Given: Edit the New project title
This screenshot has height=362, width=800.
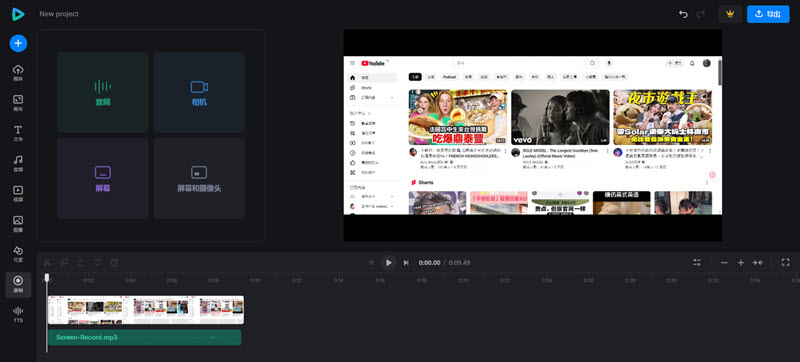Looking at the screenshot, I should click(59, 14).
